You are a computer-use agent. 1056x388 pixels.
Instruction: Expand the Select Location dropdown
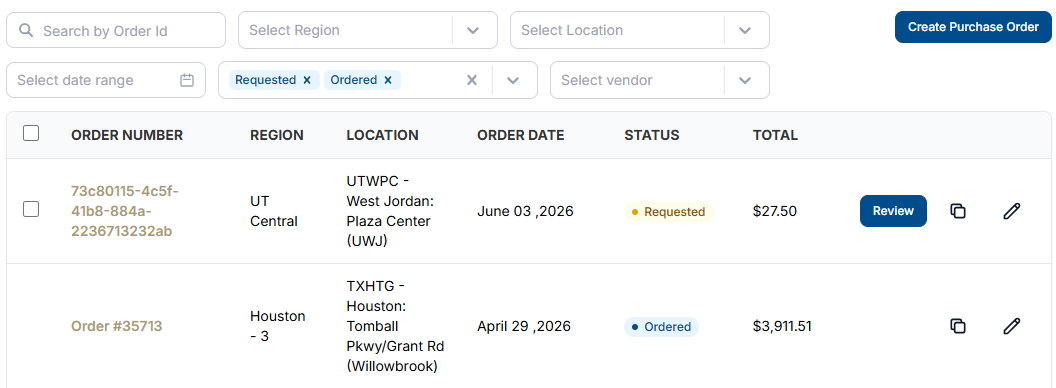coord(745,30)
